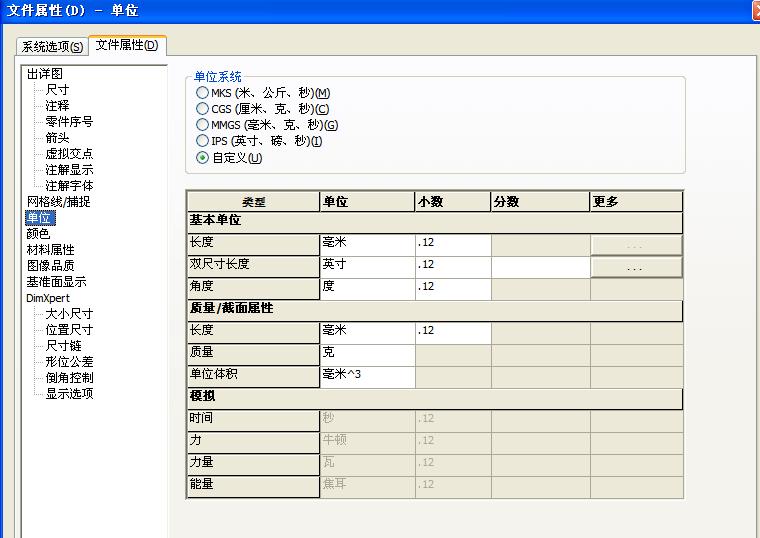Click the 更多 column header

coord(636,202)
